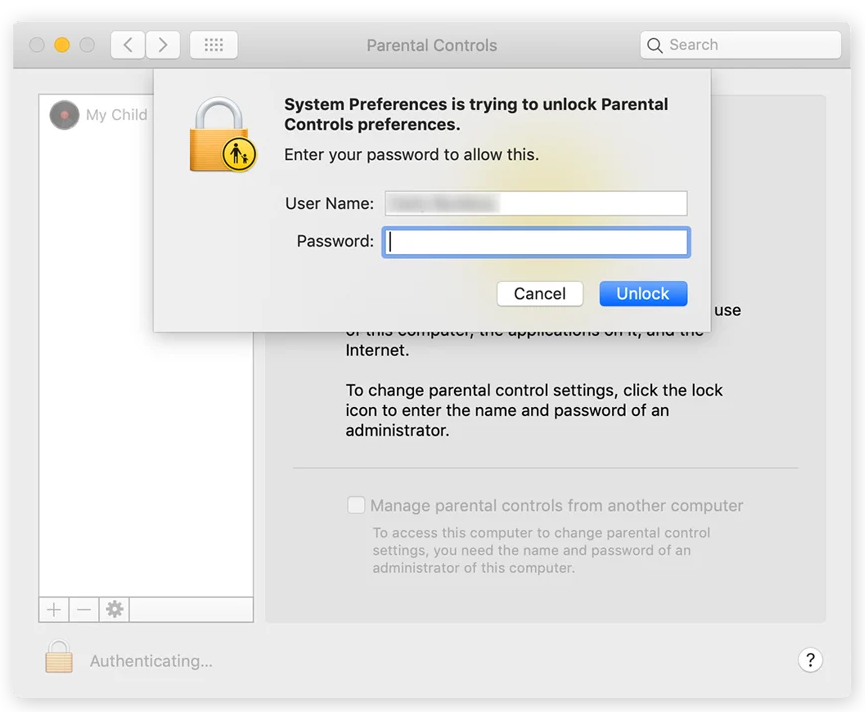The width and height of the screenshot is (865, 712).
Task: Minimize the window with the yellow button
Action: click(x=62, y=45)
